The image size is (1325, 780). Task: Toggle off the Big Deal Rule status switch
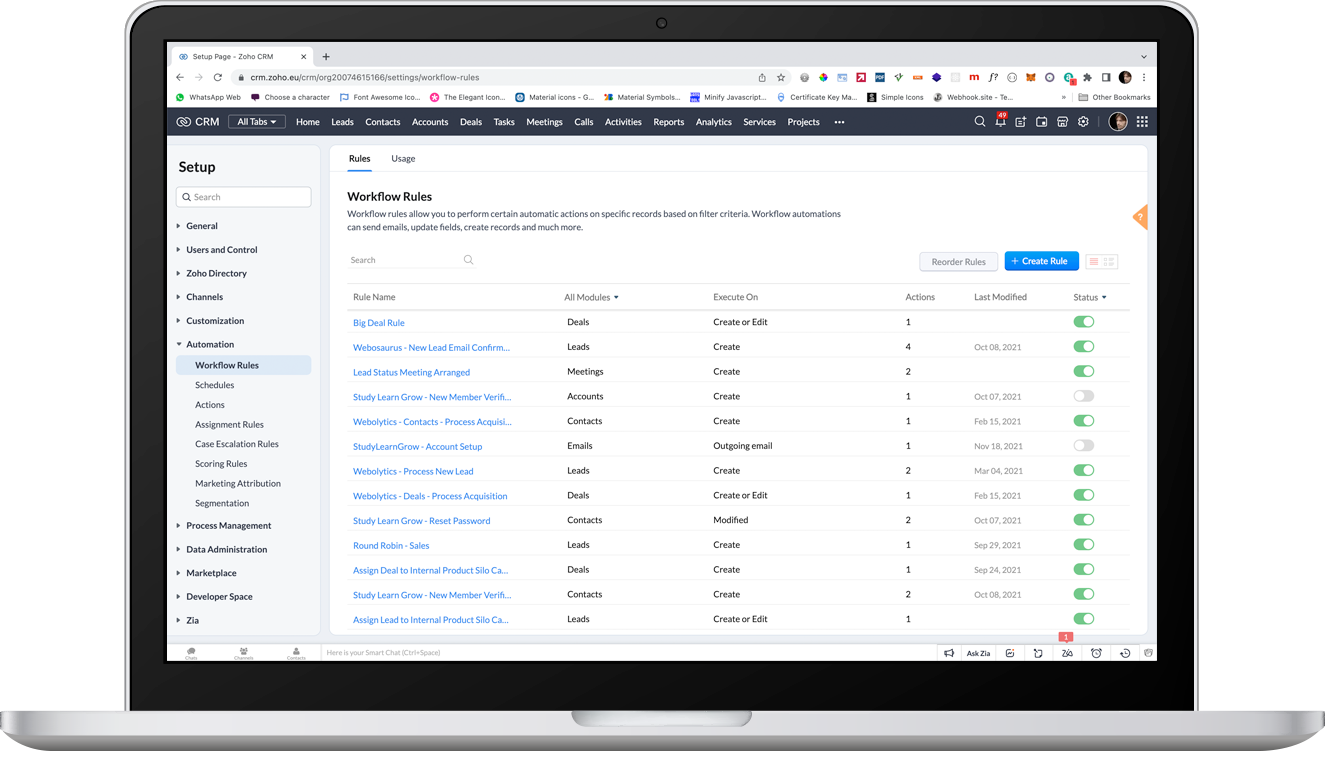(x=1084, y=322)
